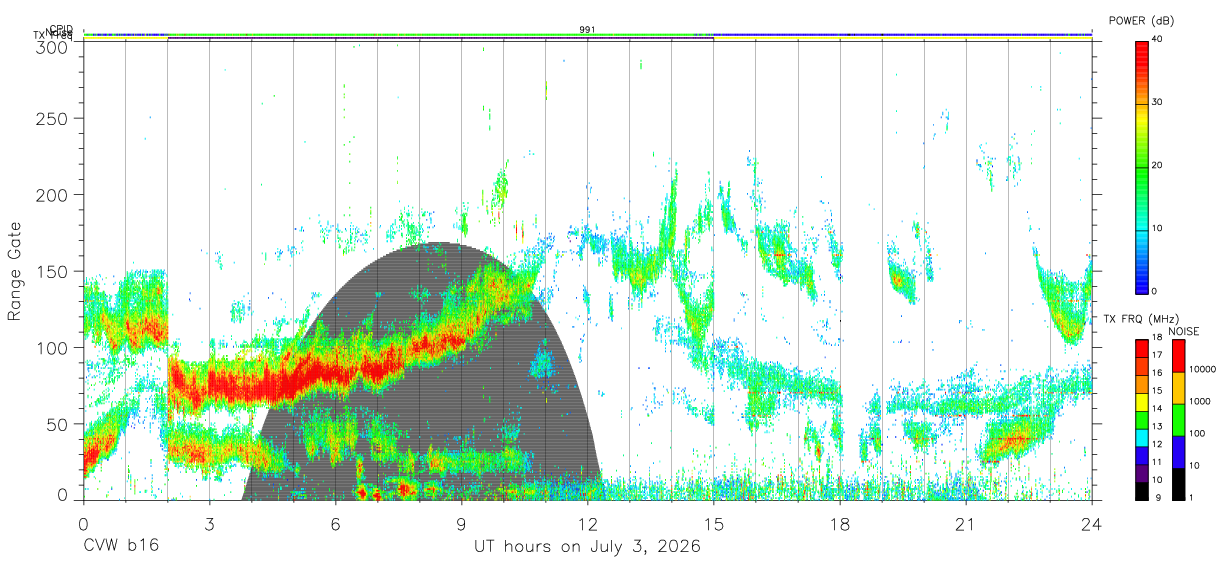Viewport: 1228px width, 567px height.
Task: Pick the black segment of the NOISE bar
Action: [1178, 484]
